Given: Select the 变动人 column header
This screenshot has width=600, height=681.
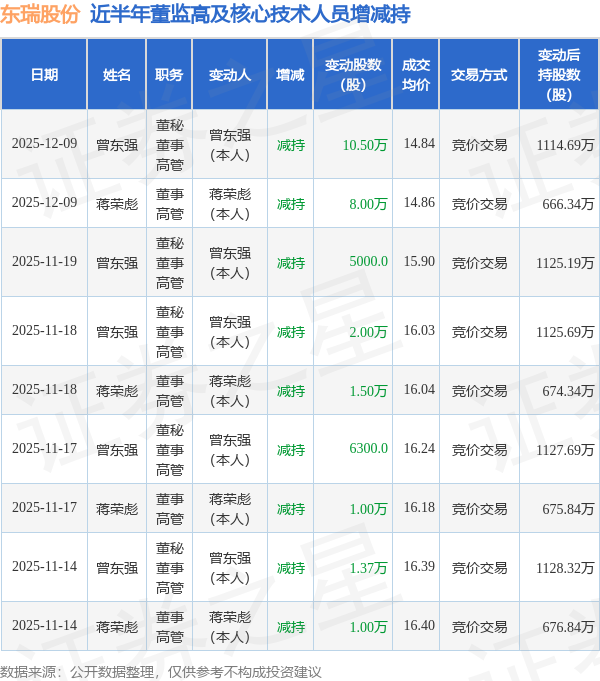Looking at the screenshot, I should click(x=230, y=75).
